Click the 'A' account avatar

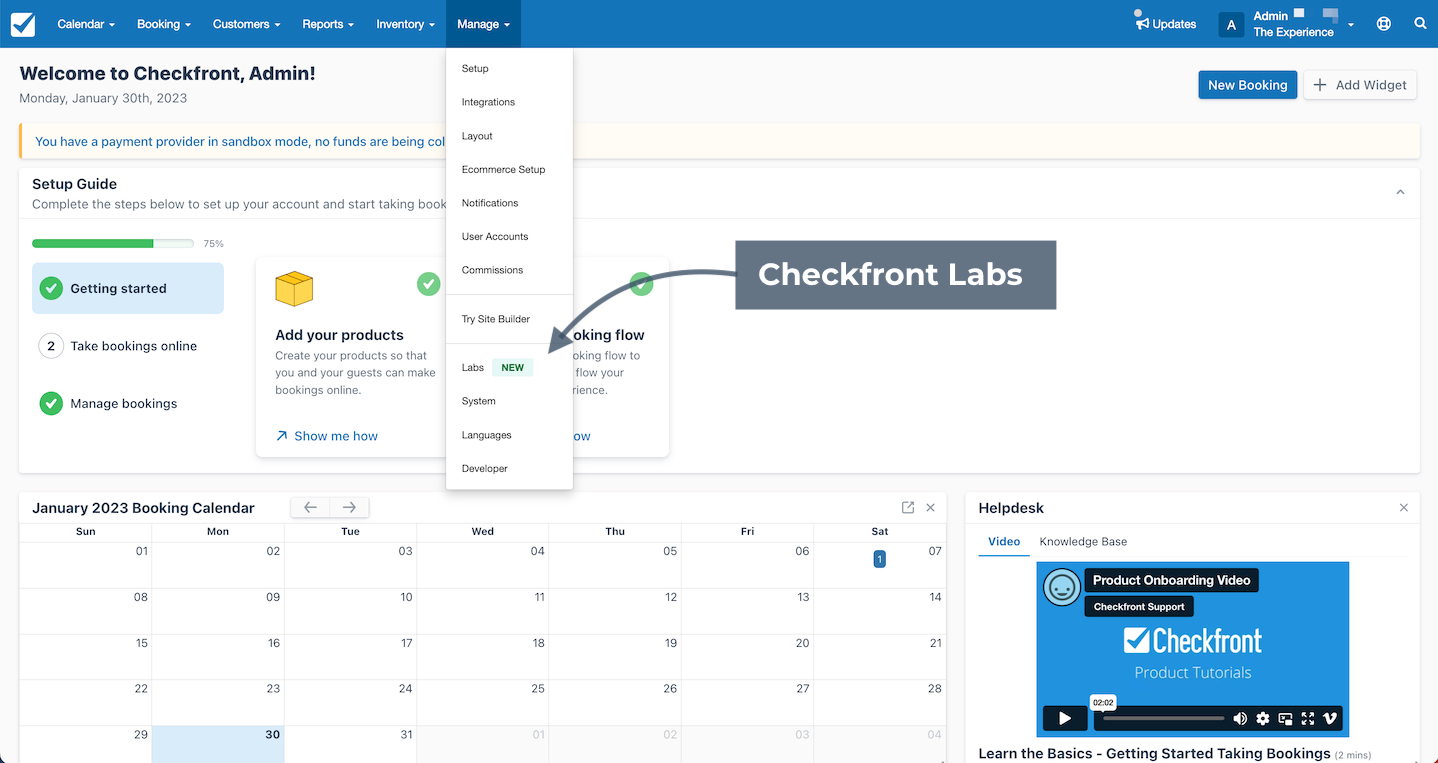tap(1231, 24)
